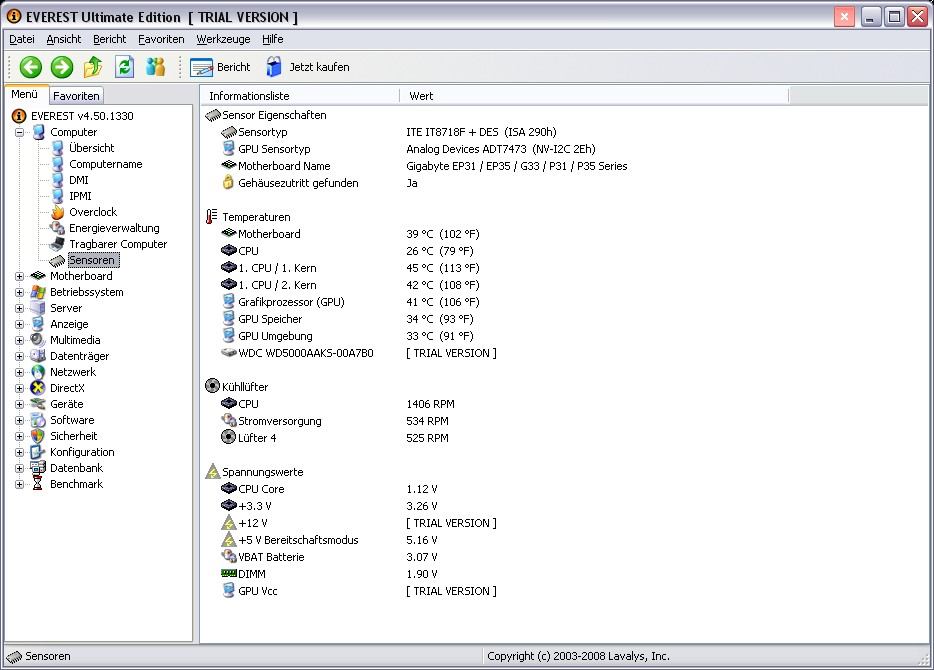Select the CPU Core voltage row
The image size is (934, 670).
coord(329,489)
